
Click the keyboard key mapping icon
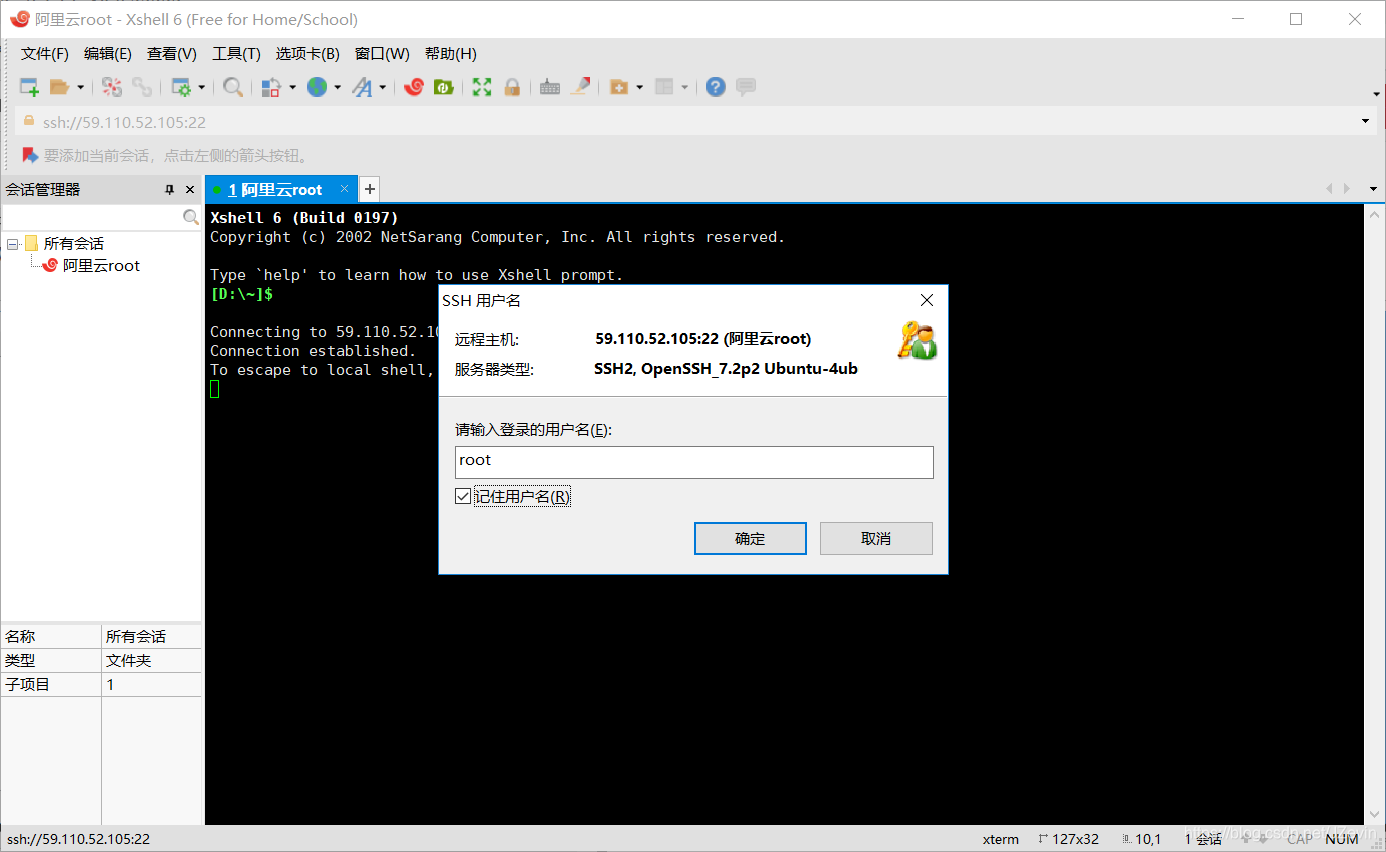[x=550, y=87]
